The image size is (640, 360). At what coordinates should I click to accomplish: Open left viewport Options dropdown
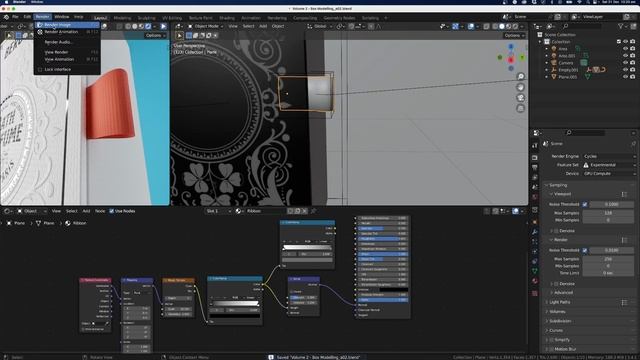click(155, 36)
